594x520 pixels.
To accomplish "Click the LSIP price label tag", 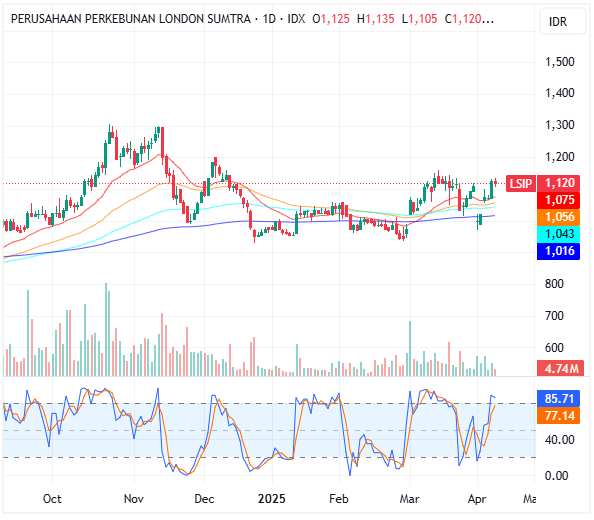I will 521,184.
